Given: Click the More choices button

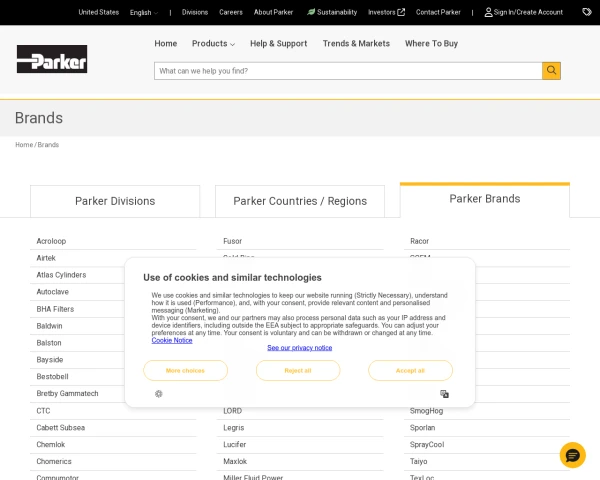Looking at the screenshot, I should [185, 371].
